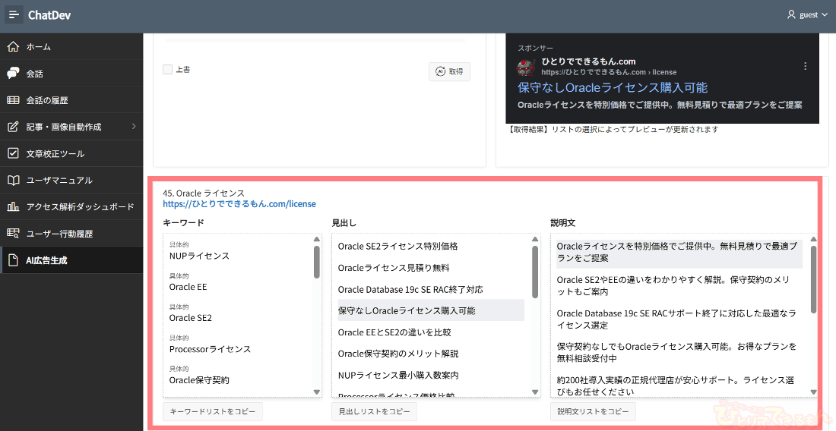This screenshot has height=431, width=836.
Task: Click the home icon in sidebar
Action: [13, 47]
